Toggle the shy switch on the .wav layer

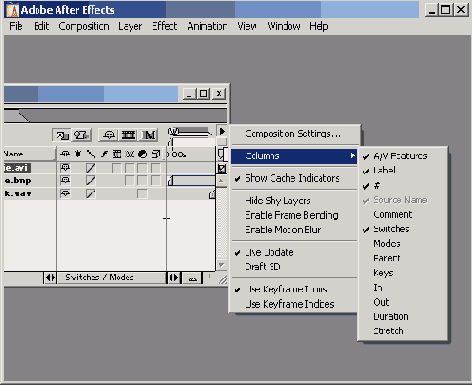point(65,194)
